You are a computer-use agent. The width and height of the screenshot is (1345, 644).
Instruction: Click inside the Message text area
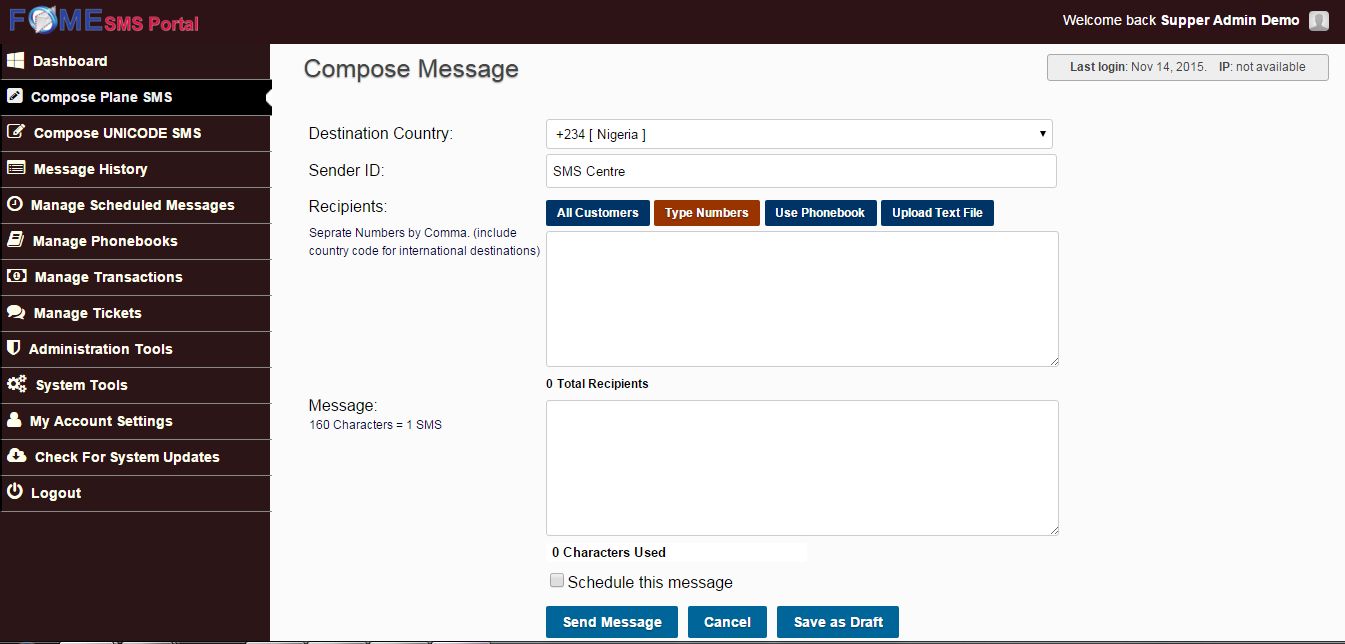(802, 468)
